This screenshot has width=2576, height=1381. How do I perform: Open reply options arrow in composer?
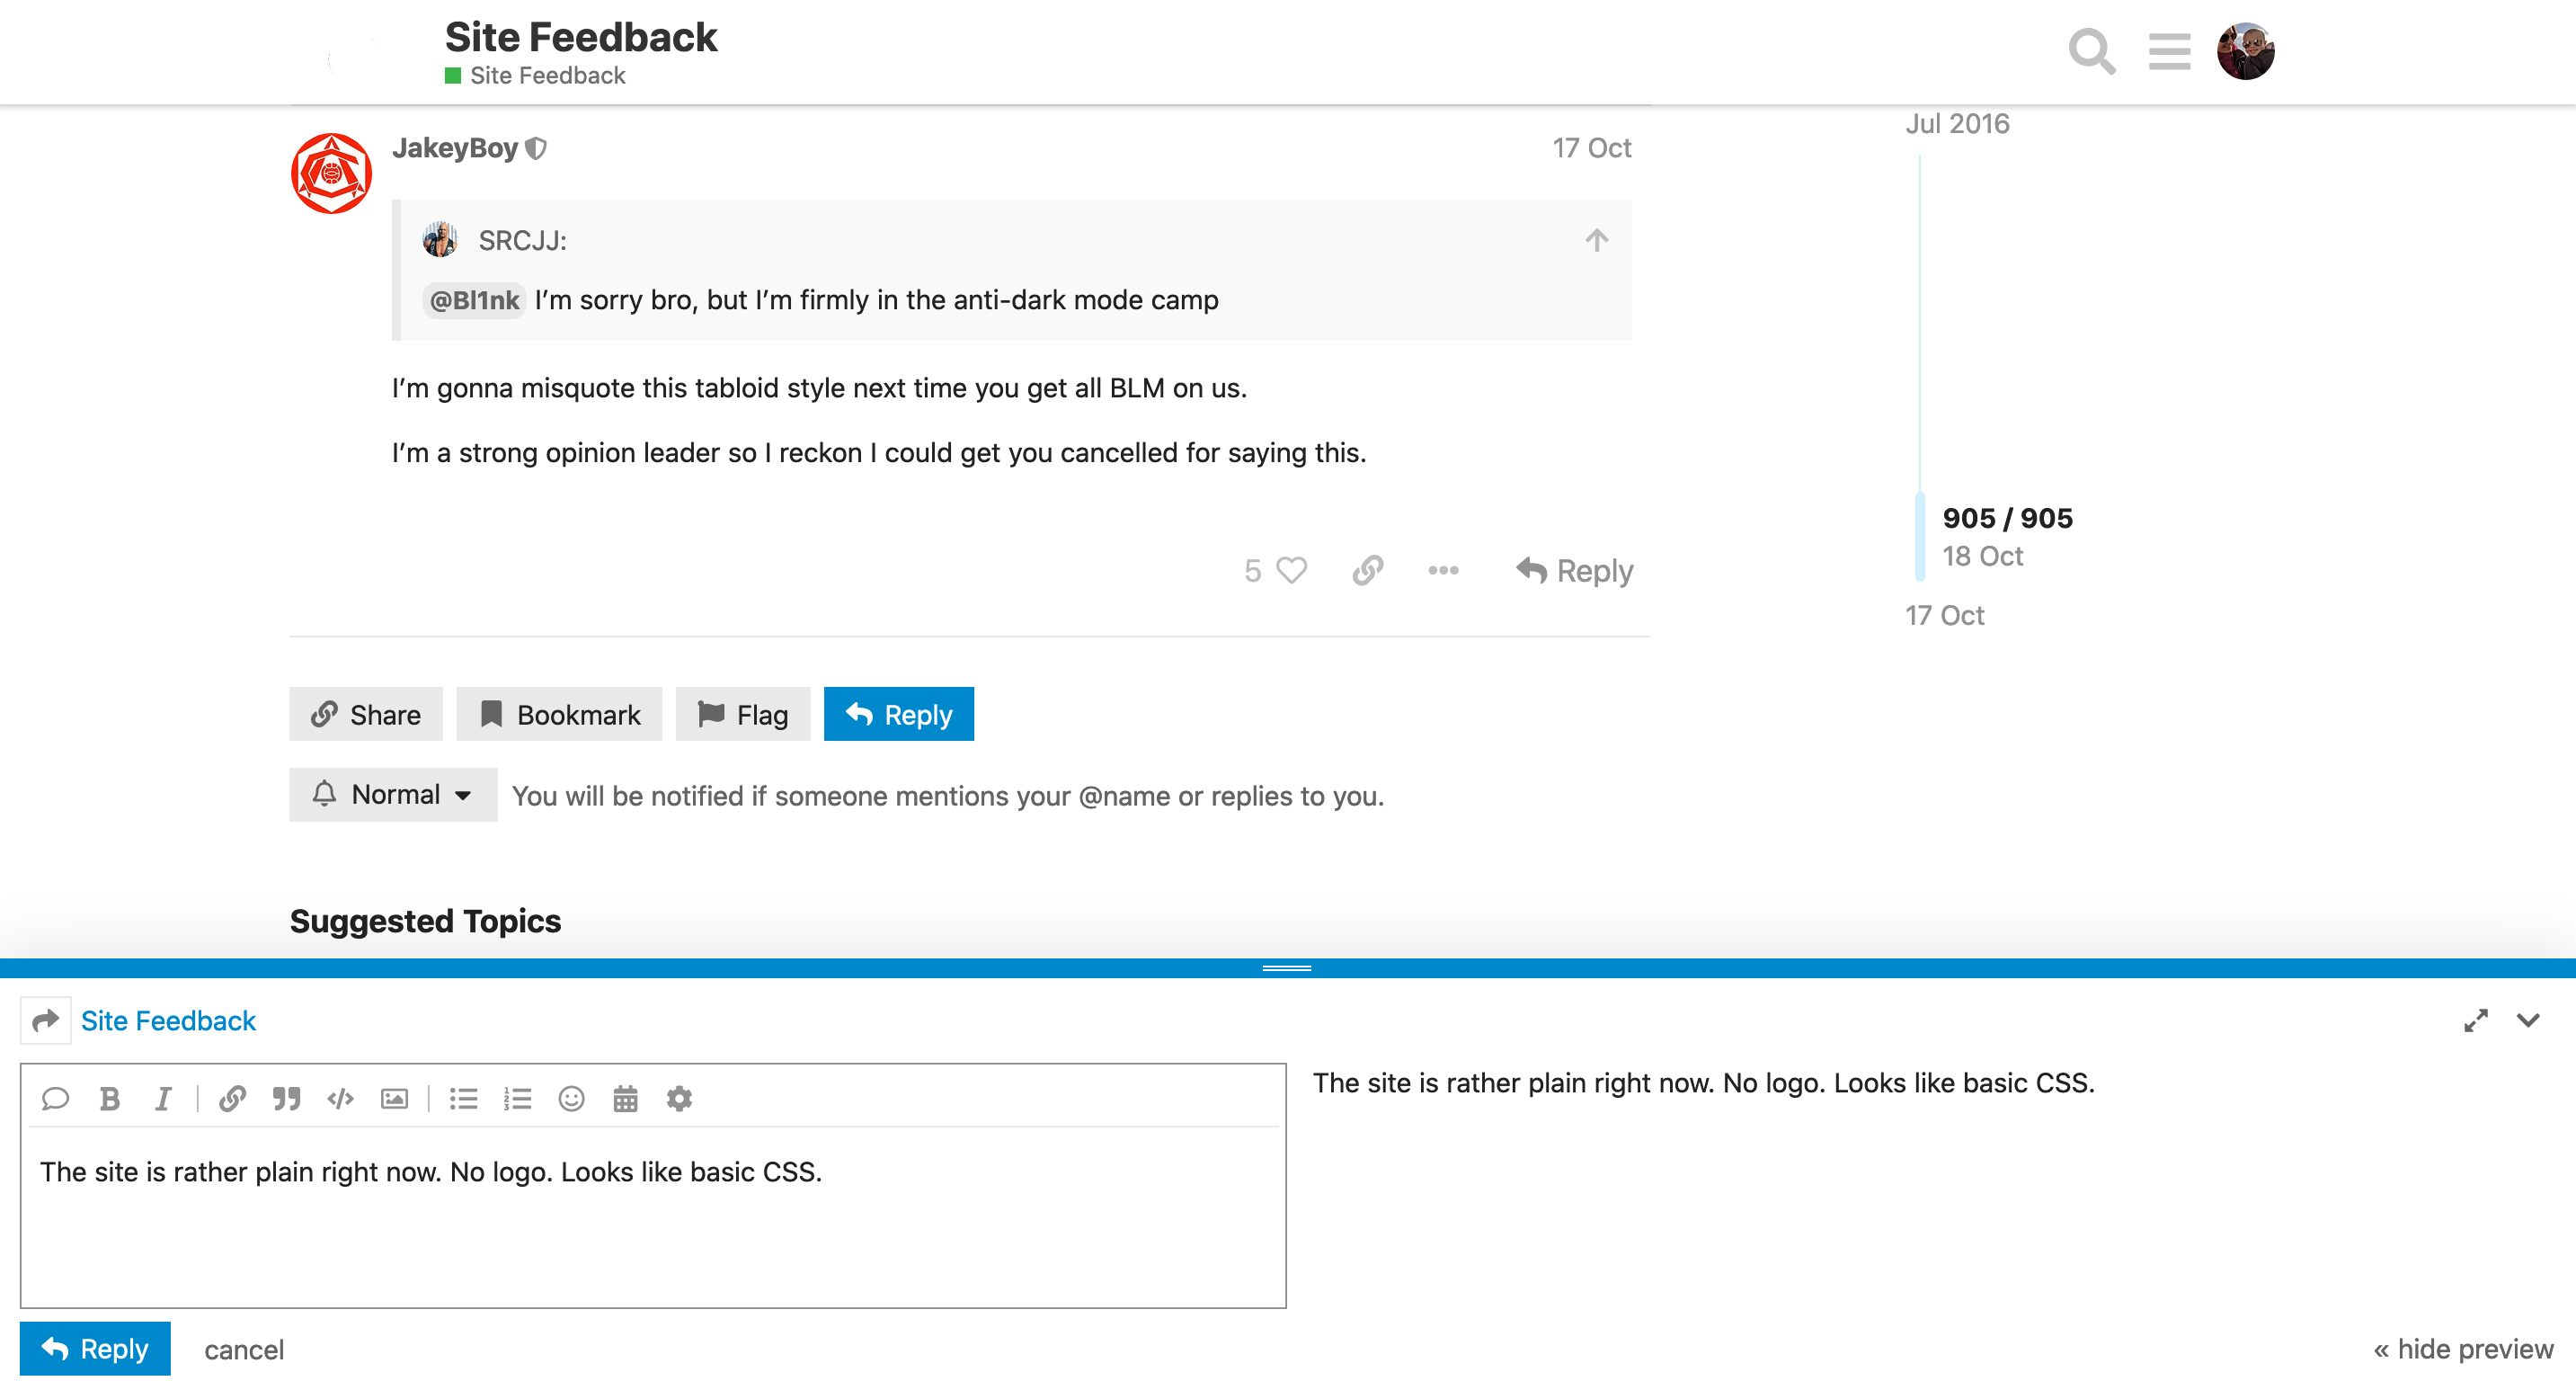[45, 1021]
